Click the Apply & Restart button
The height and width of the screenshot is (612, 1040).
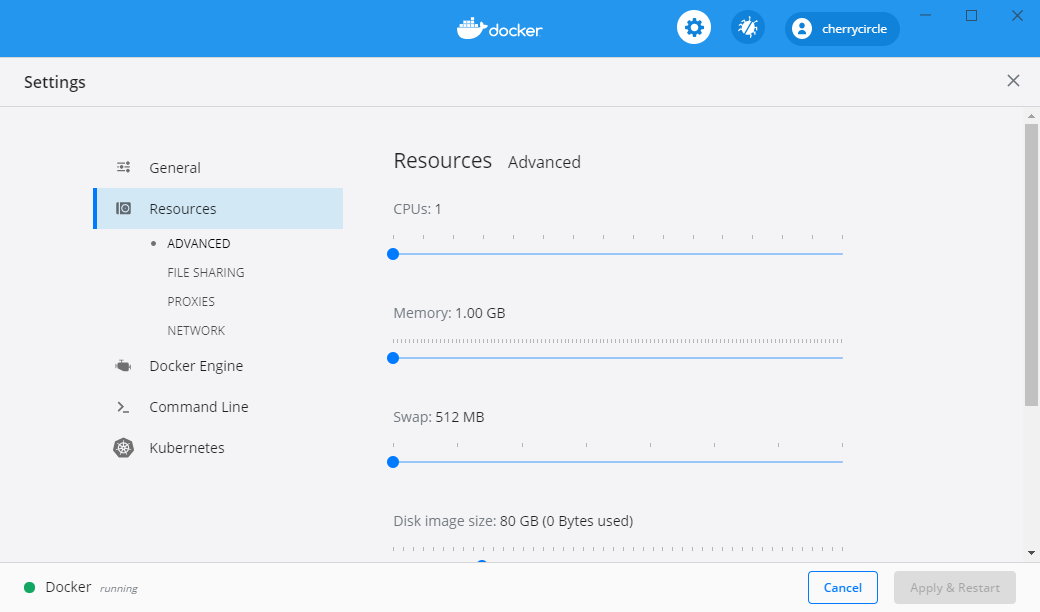[x=954, y=587]
